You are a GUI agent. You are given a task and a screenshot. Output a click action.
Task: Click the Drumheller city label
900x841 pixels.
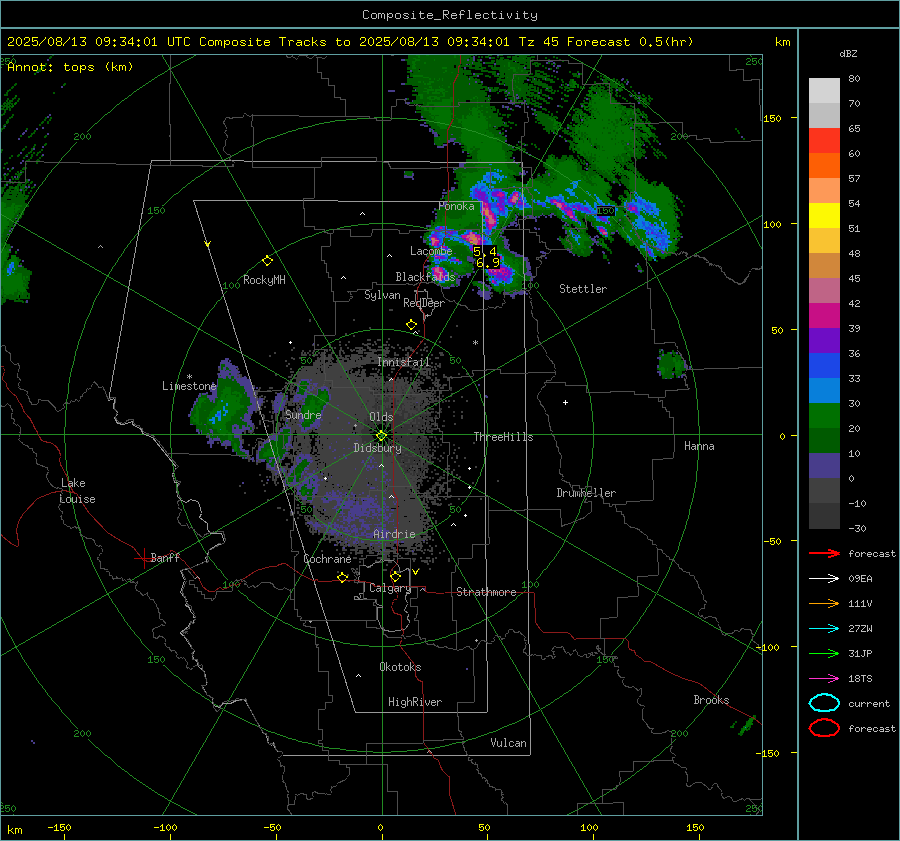[x=586, y=493]
